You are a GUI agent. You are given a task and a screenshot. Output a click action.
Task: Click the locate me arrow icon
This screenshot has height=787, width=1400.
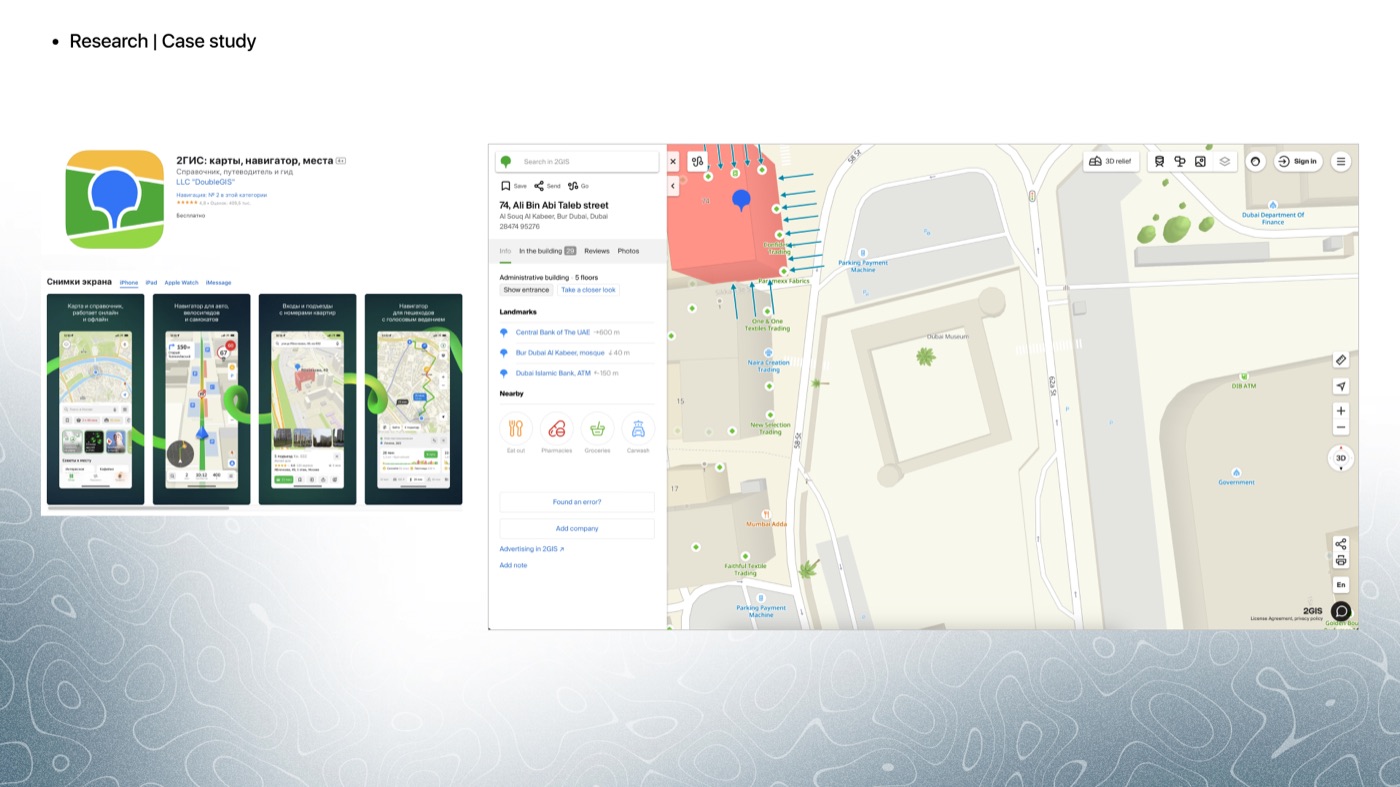1341,386
